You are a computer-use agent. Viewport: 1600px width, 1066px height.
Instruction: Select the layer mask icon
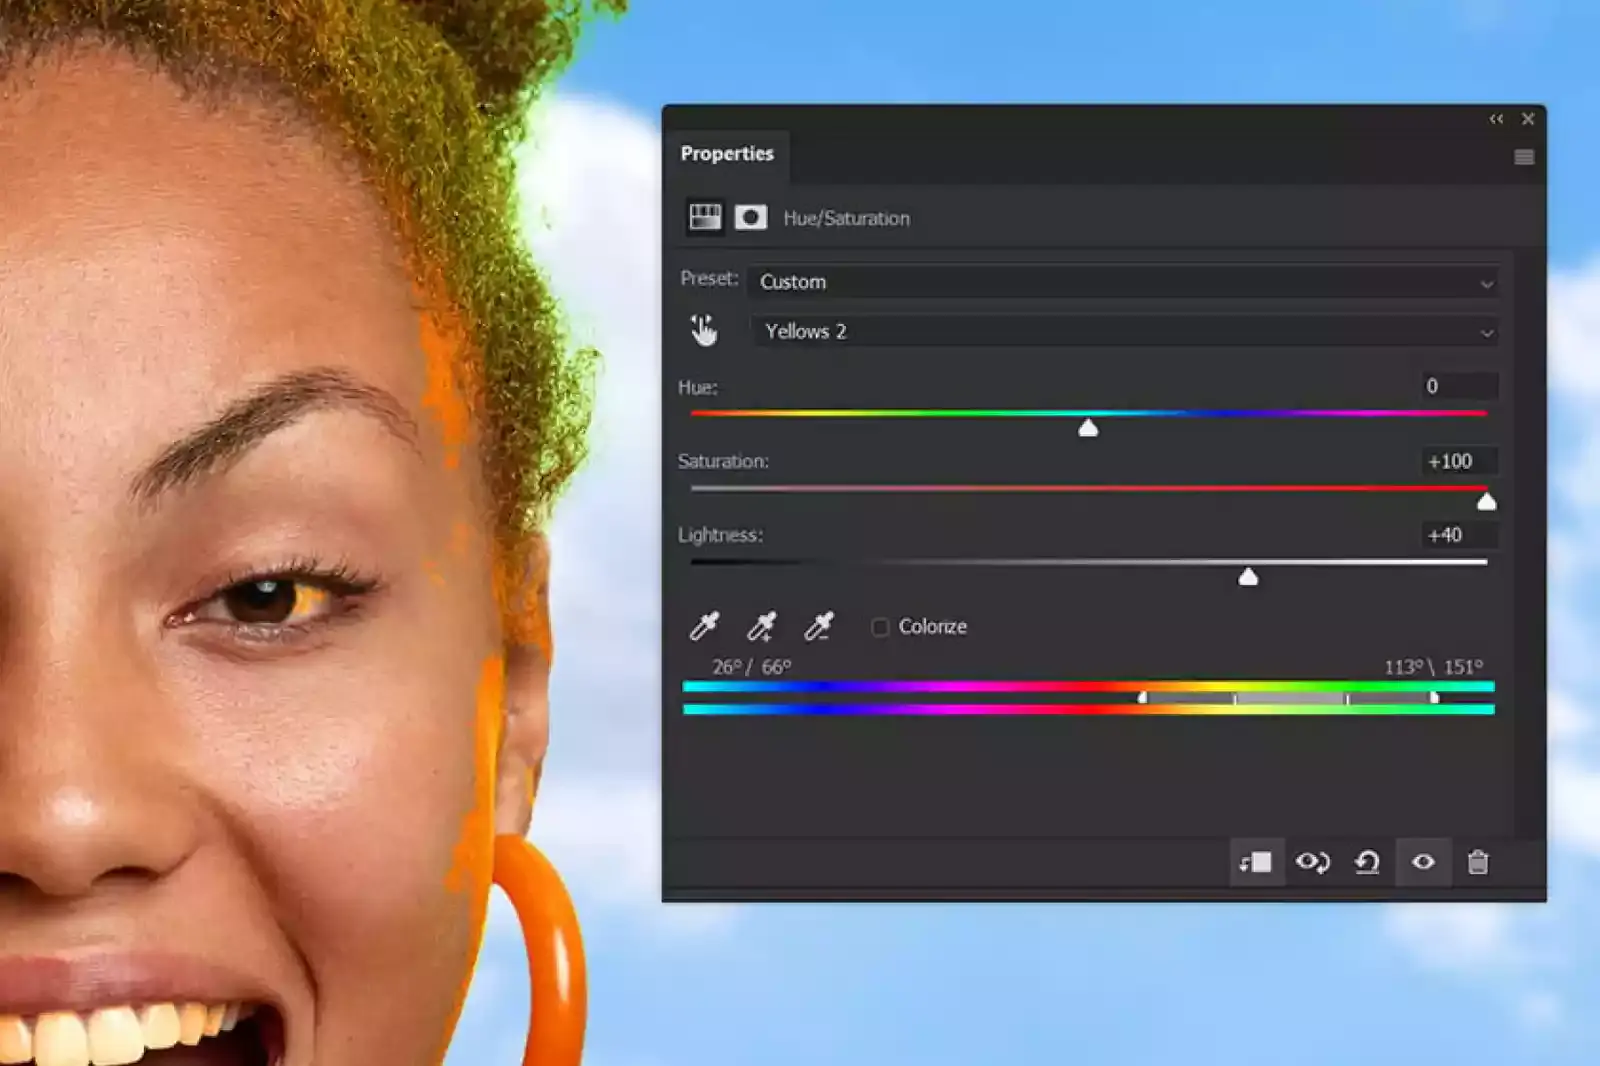click(751, 217)
